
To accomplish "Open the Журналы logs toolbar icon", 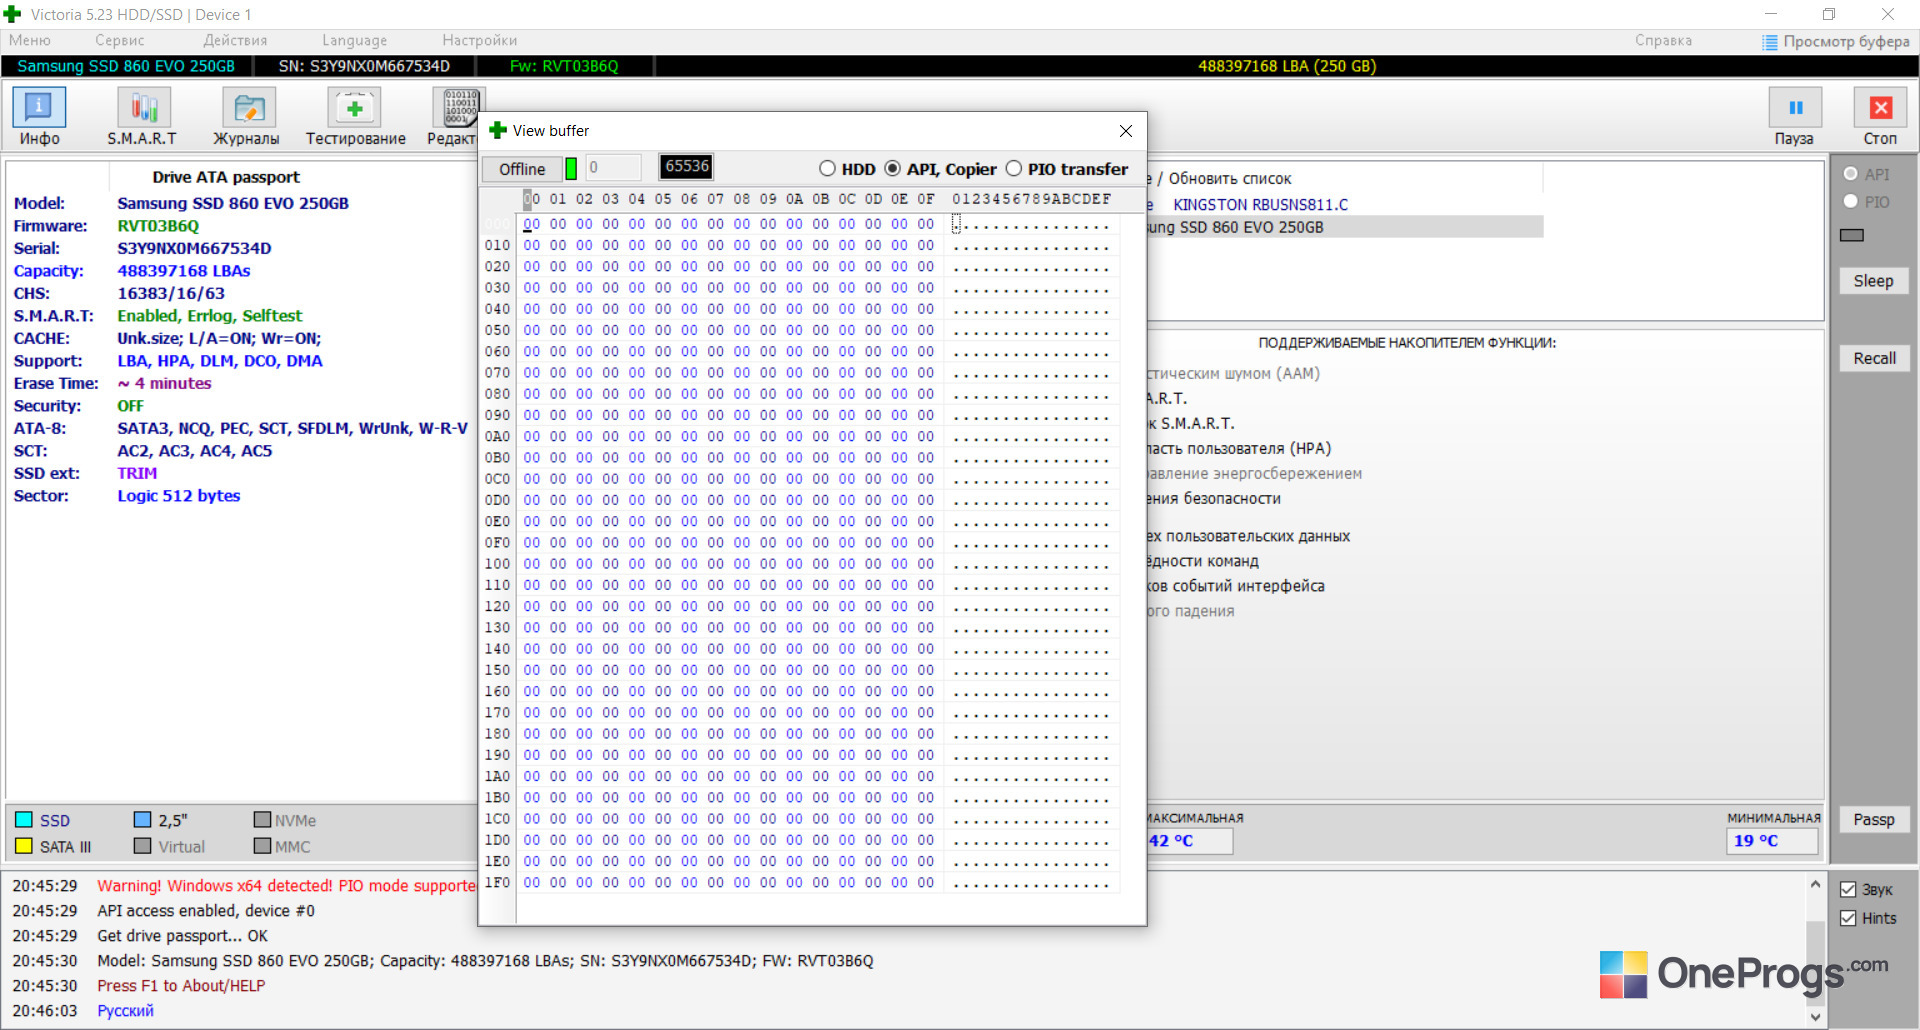I will [x=248, y=107].
